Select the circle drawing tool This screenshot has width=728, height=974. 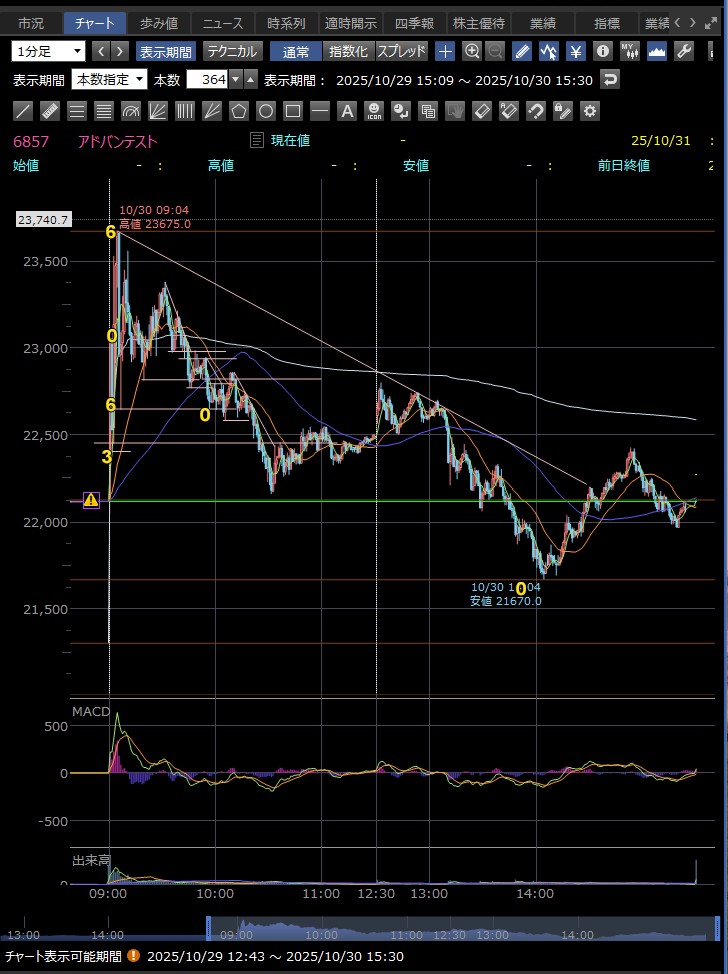click(x=265, y=111)
